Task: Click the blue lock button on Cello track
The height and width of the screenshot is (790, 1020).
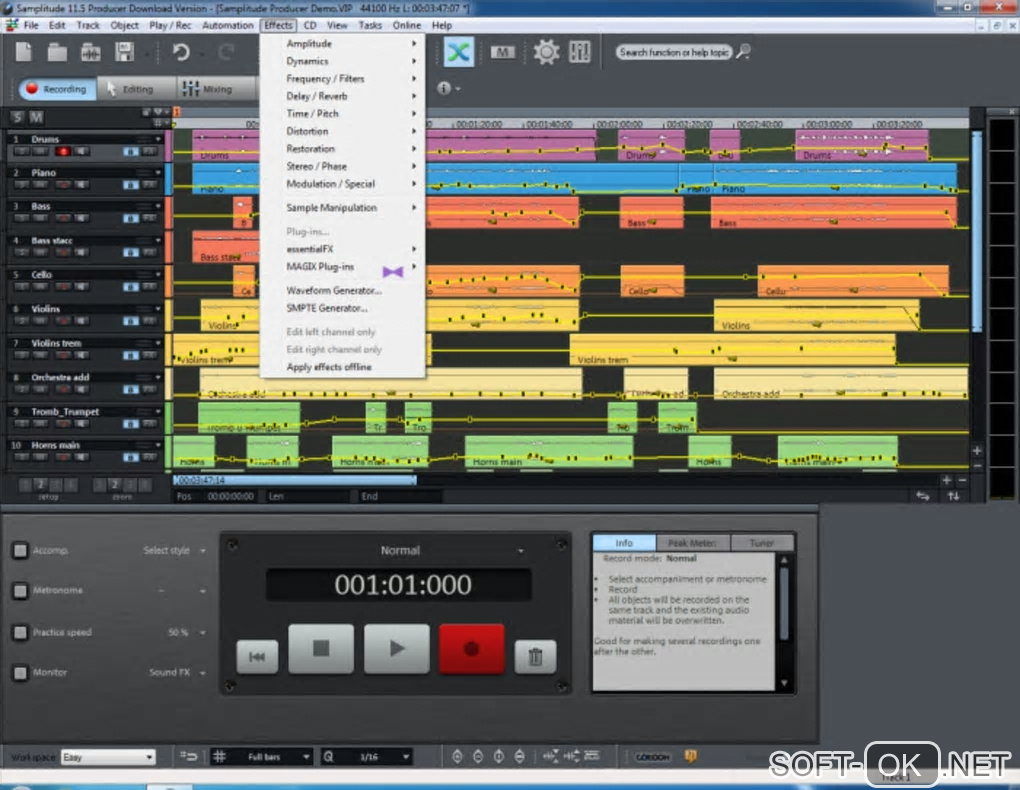Action: point(131,286)
